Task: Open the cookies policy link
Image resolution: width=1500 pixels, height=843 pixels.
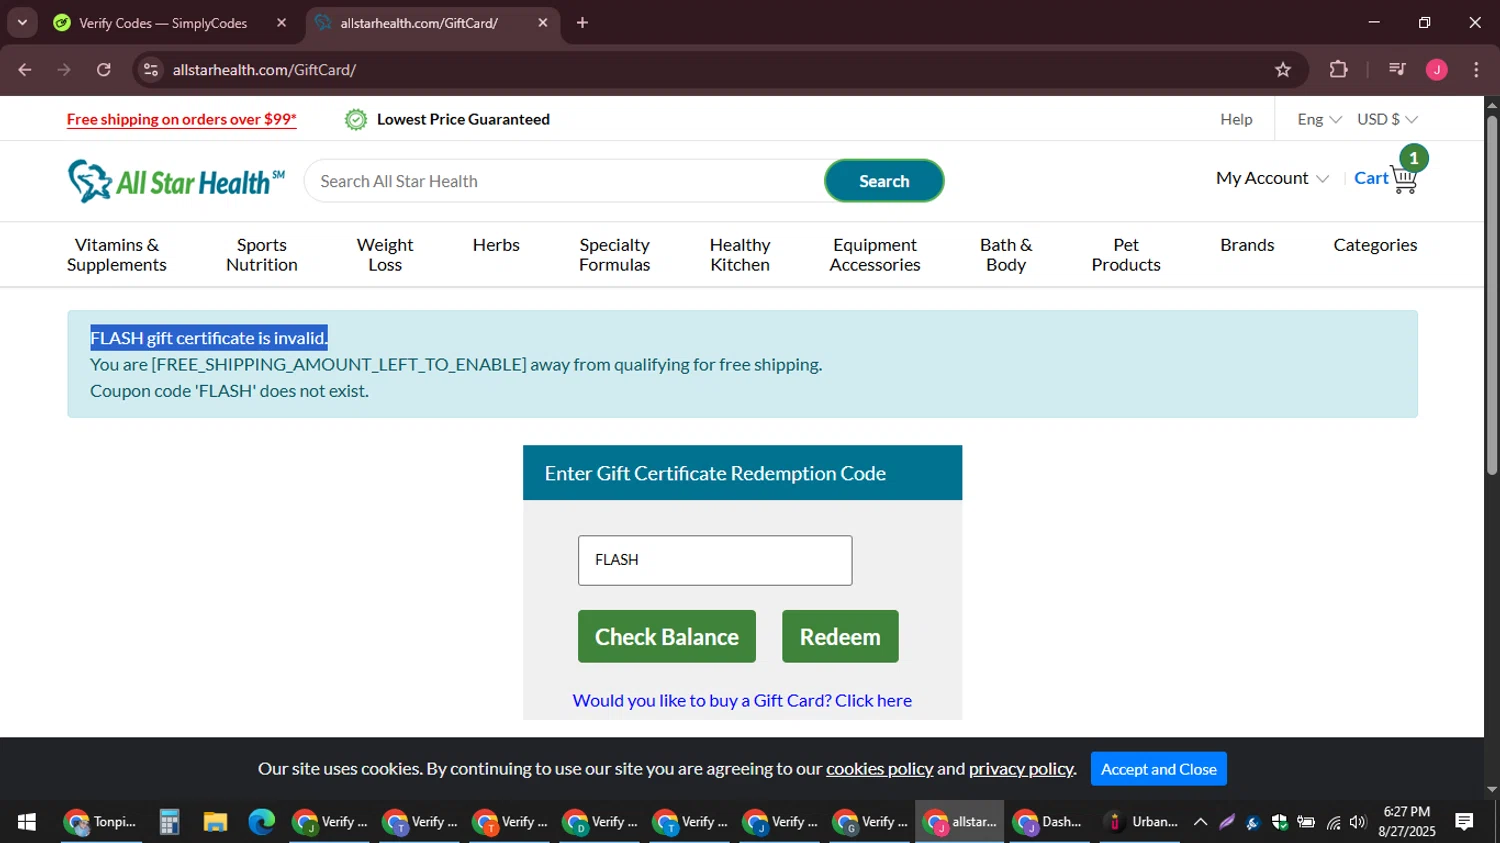Action: point(879,768)
